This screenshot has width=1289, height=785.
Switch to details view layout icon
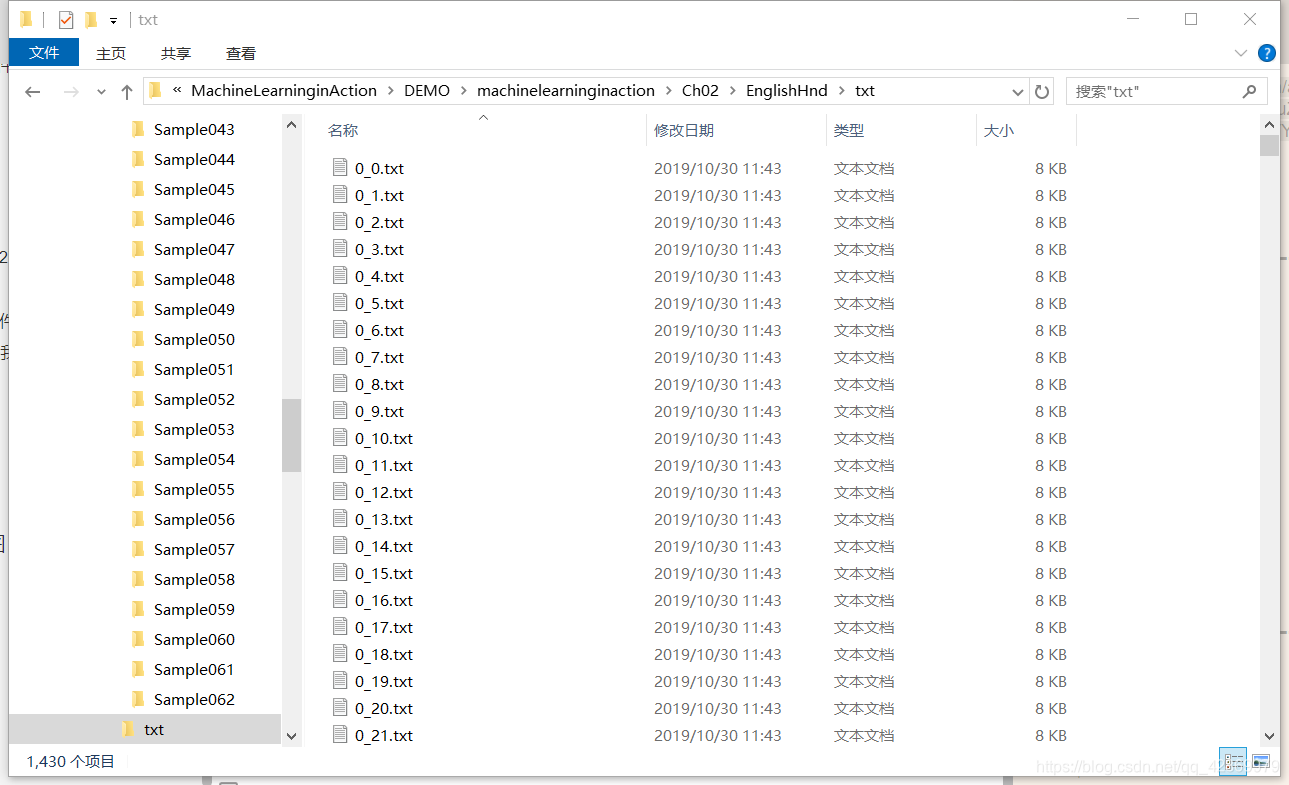(x=1233, y=762)
